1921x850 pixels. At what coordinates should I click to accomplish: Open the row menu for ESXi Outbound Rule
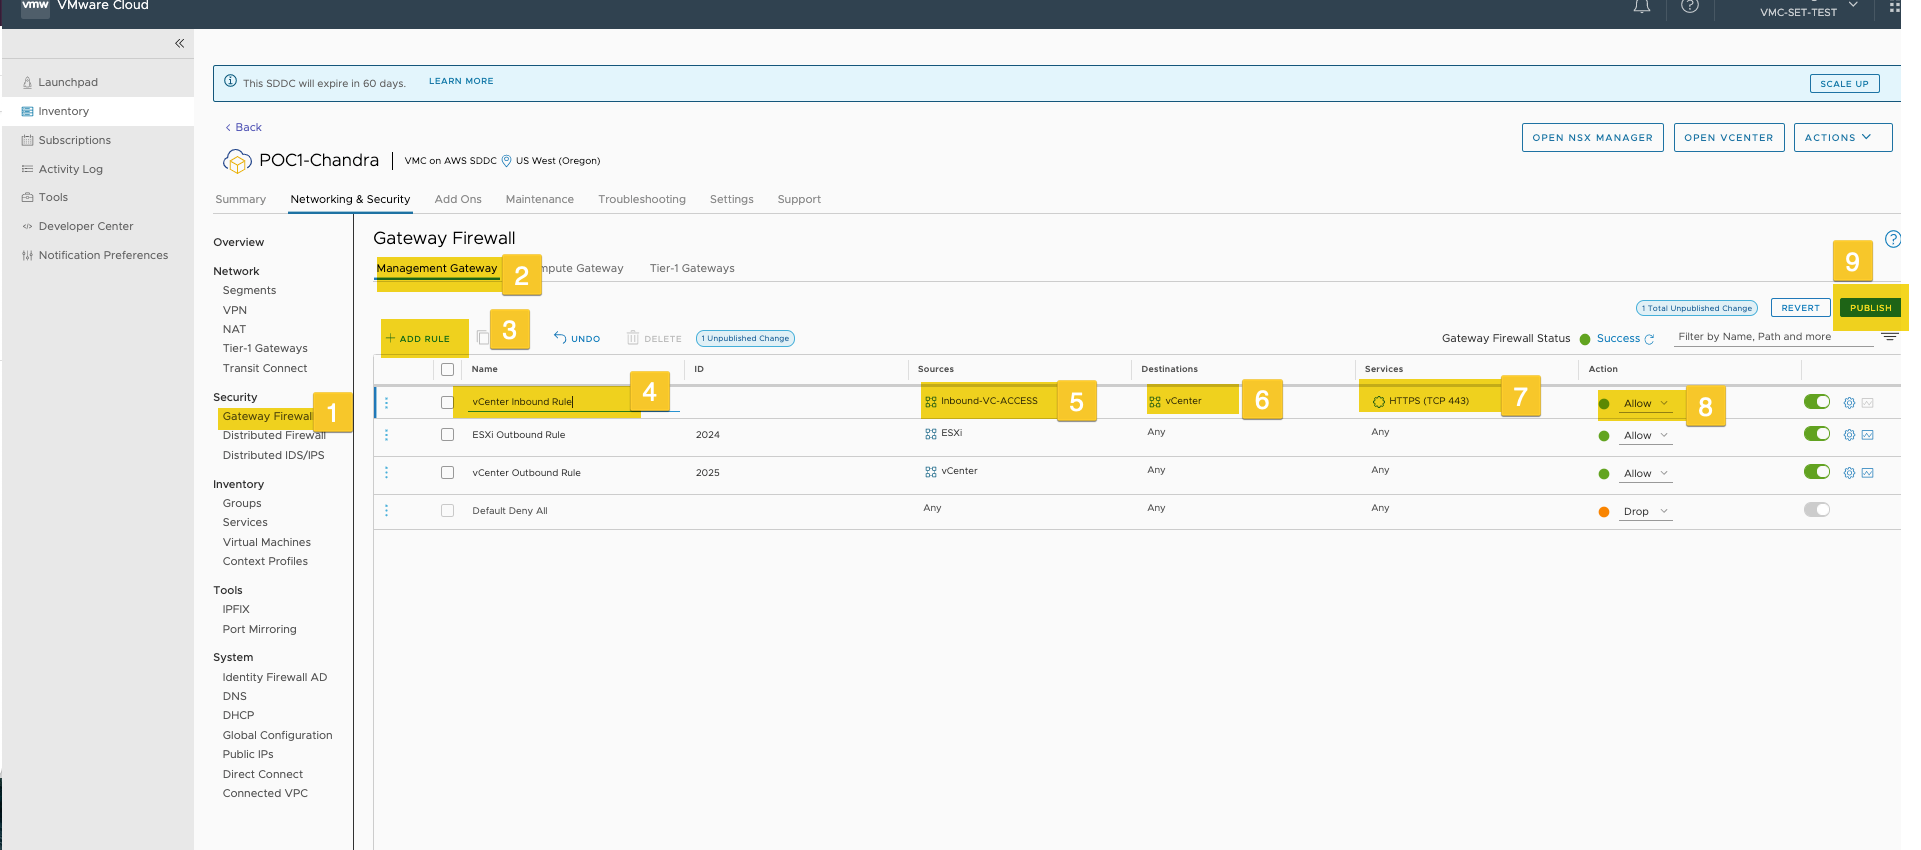point(387,435)
